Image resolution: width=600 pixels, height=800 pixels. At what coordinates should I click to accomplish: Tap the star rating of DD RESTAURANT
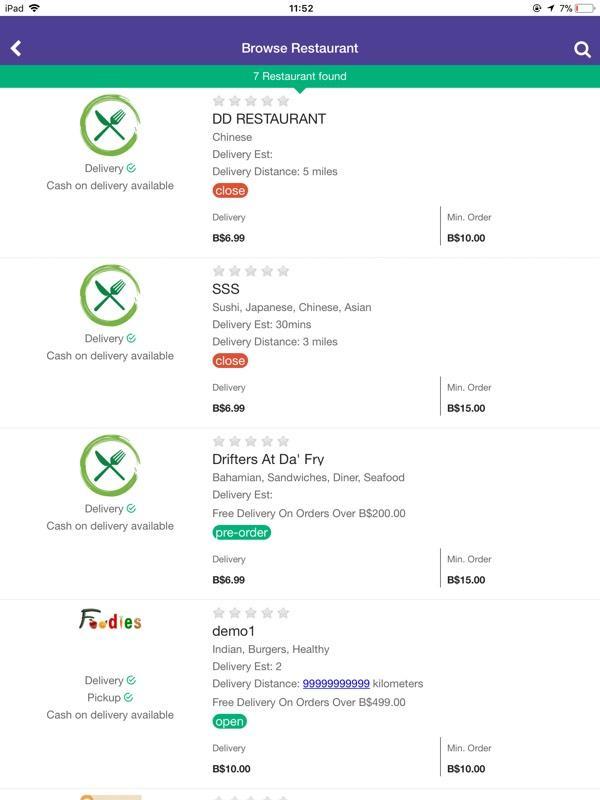[251, 101]
